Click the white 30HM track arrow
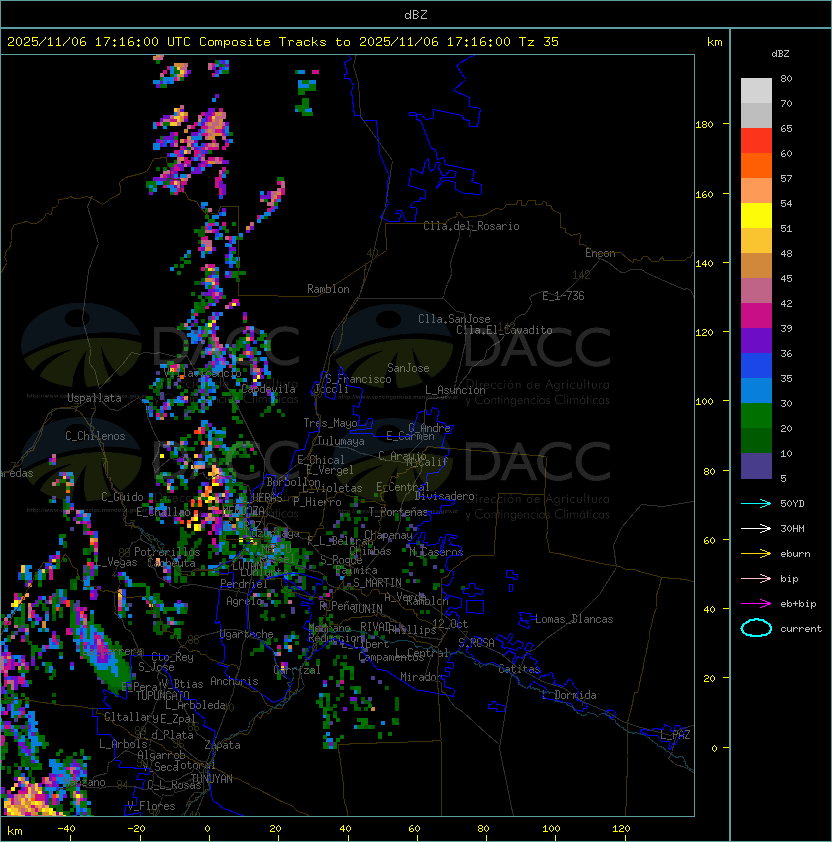Screen dimensions: 832x842 tap(756, 529)
